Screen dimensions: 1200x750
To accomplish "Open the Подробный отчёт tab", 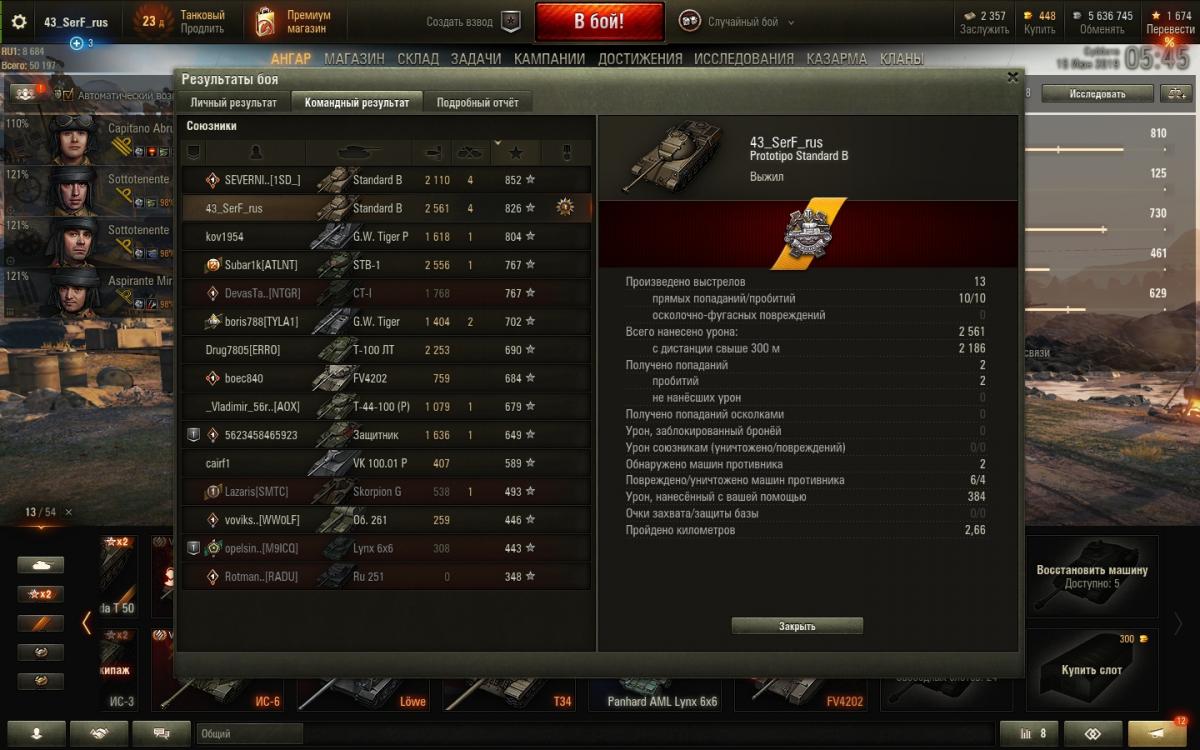I will (x=478, y=102).
